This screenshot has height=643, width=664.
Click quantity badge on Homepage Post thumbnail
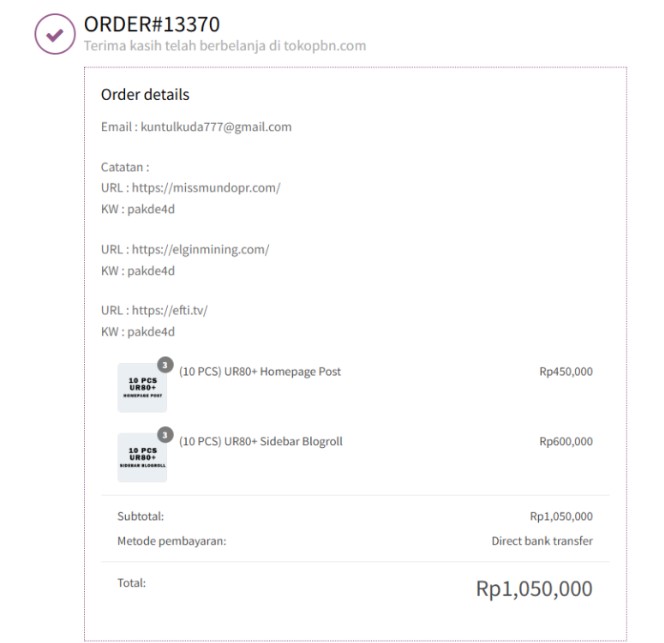tap(165, 365)
